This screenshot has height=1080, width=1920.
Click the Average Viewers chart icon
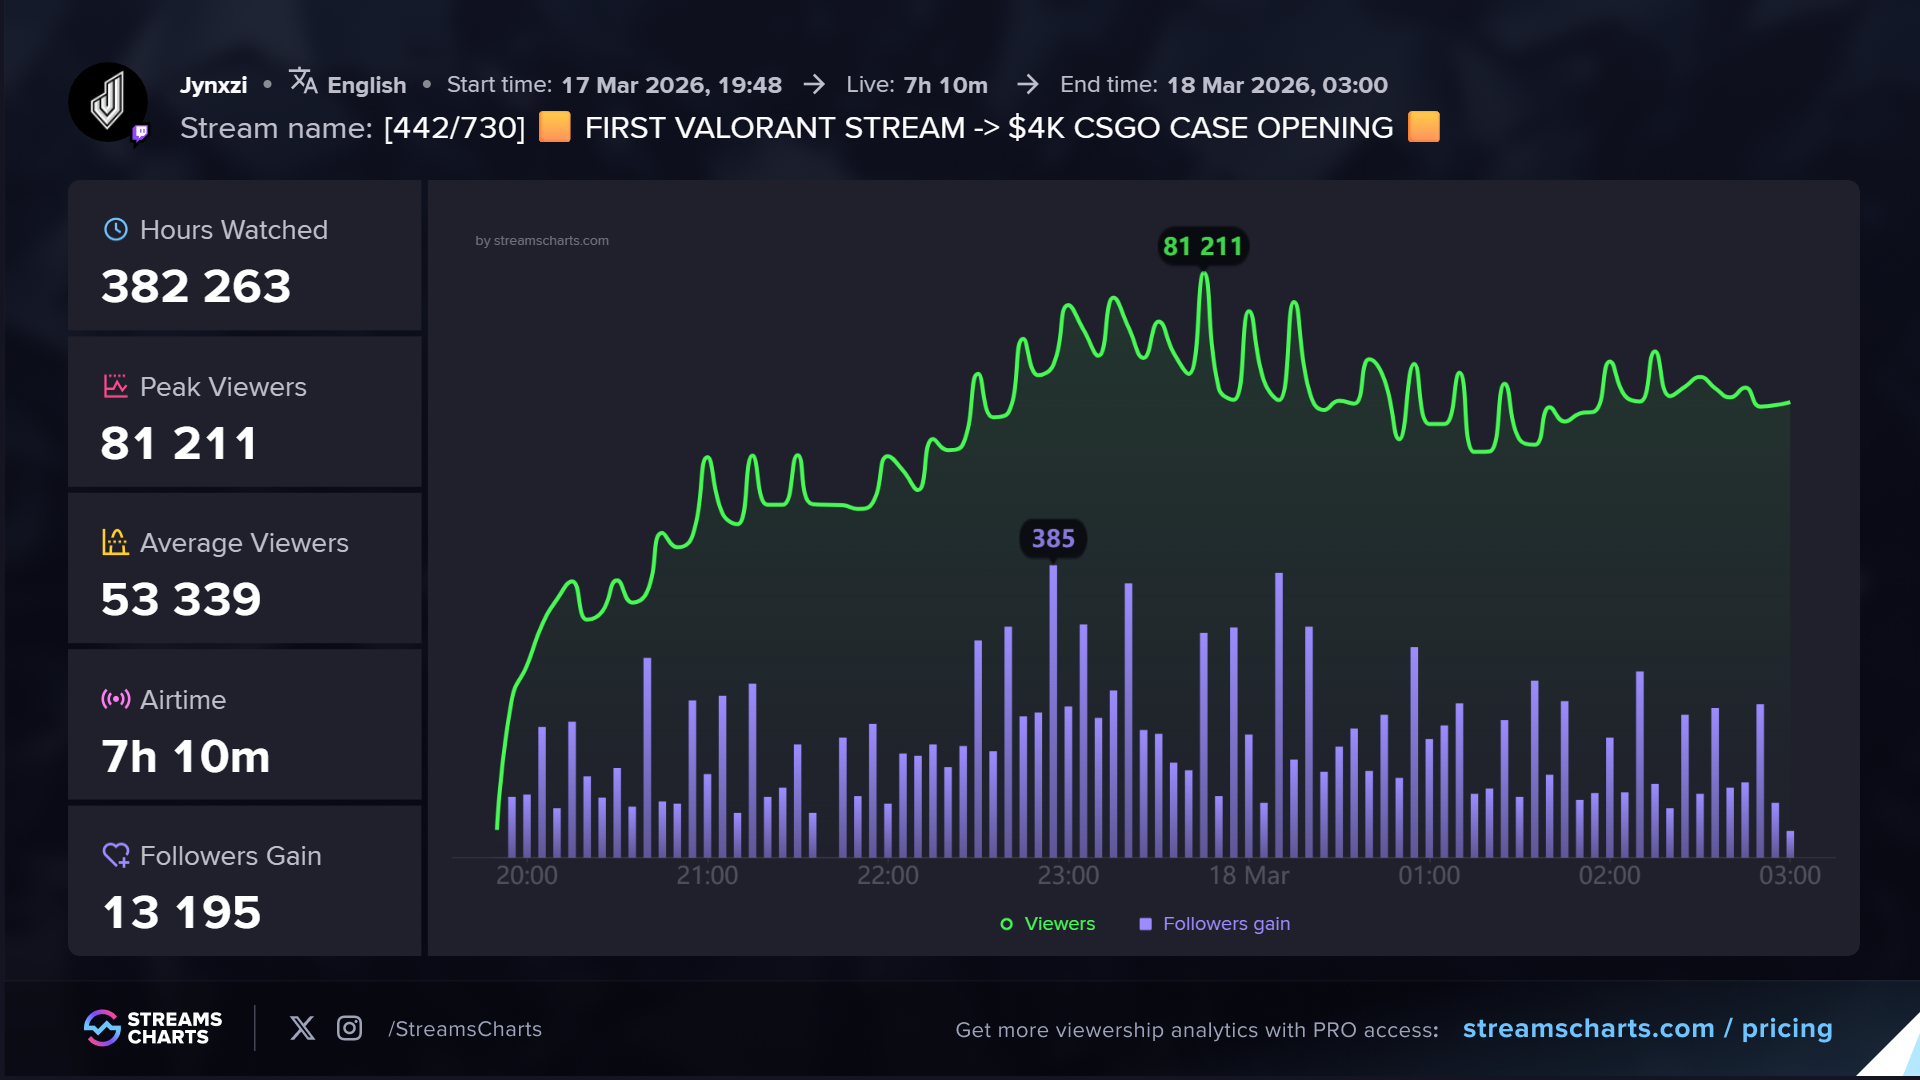coord(116,542)
